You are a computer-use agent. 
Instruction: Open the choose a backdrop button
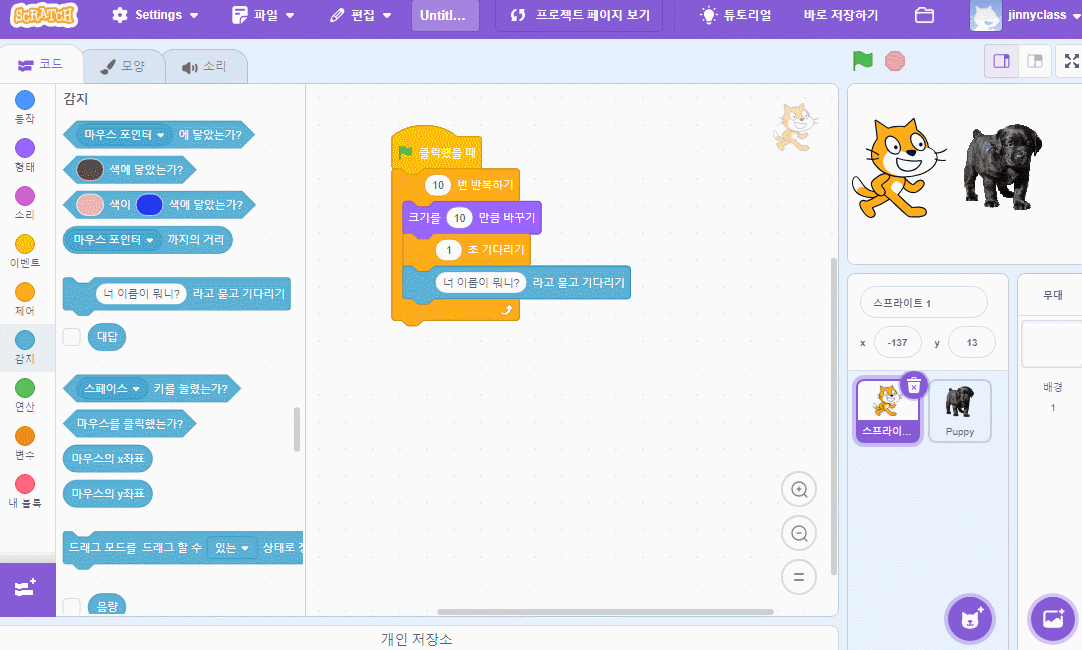tap(1053, 618)
